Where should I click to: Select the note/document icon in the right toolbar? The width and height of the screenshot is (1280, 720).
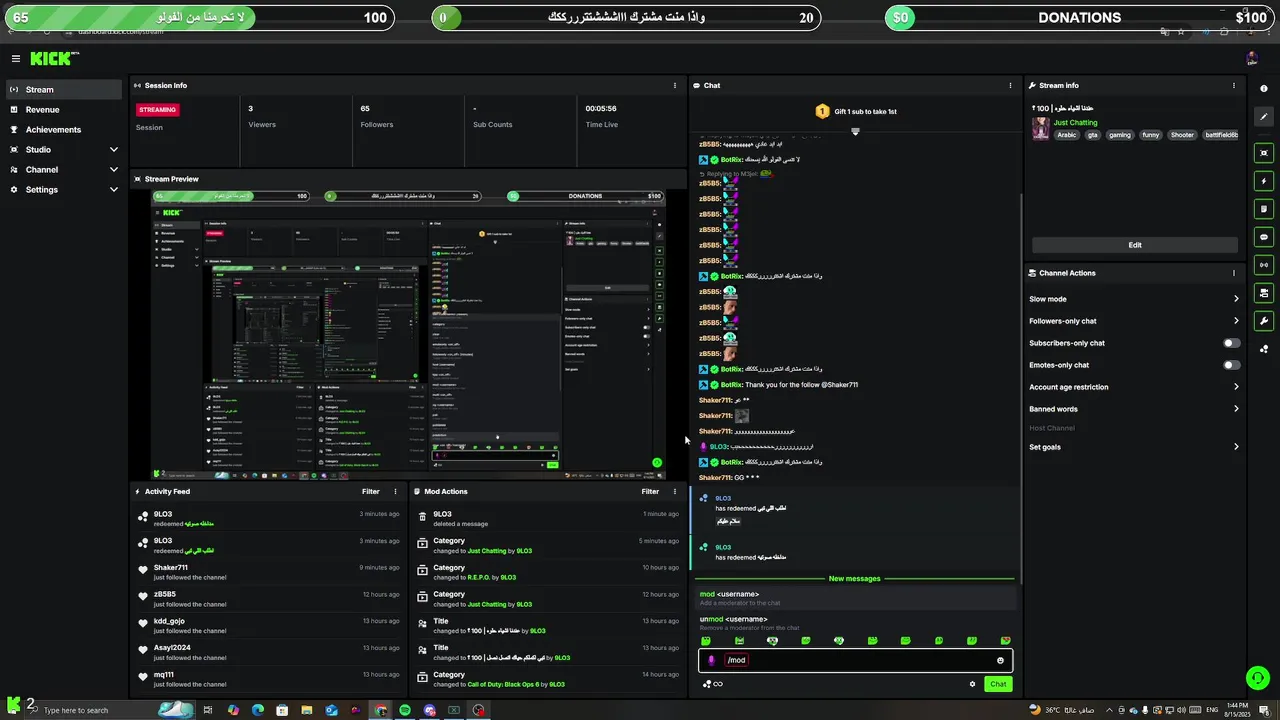pyautogui.click(x=1264, y=209)
